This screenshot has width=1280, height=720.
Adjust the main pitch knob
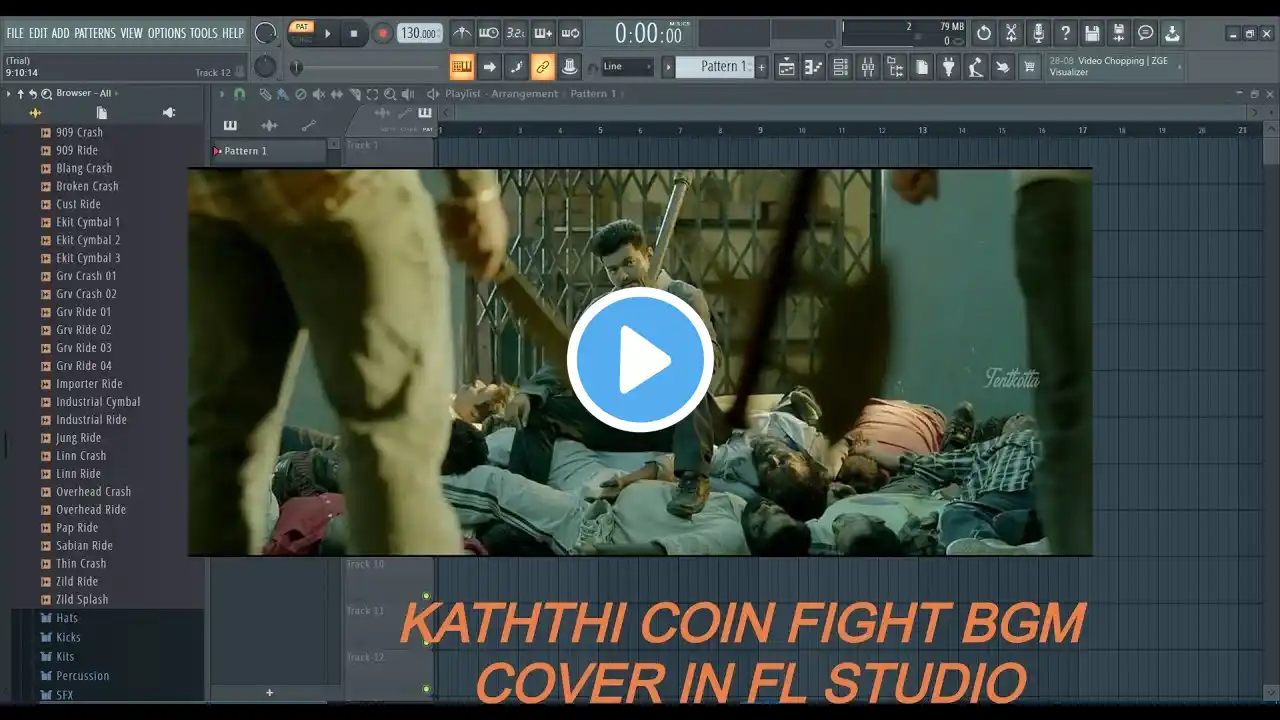tap(265, 67)
